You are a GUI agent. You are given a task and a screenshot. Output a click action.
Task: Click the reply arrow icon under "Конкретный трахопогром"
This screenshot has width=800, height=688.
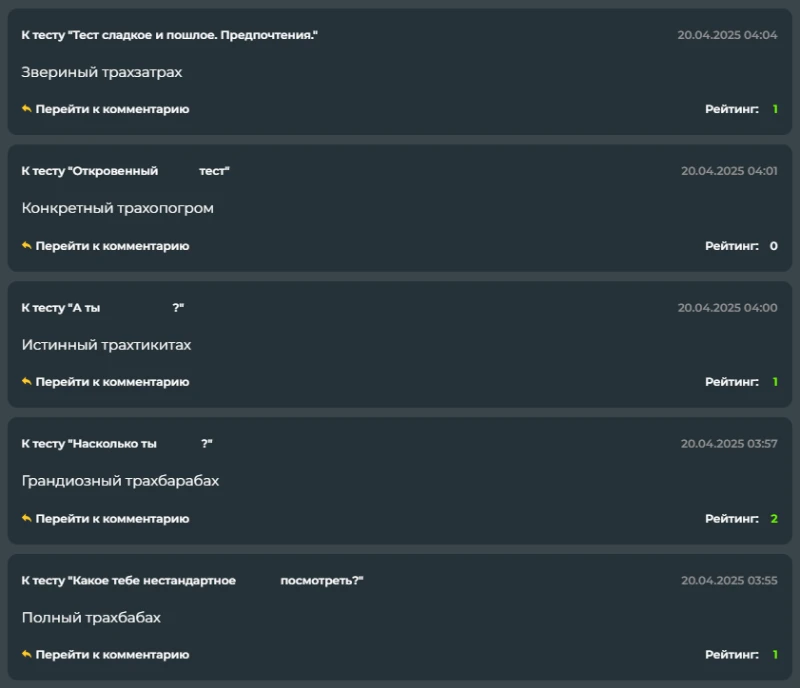[x=27, y=246]
